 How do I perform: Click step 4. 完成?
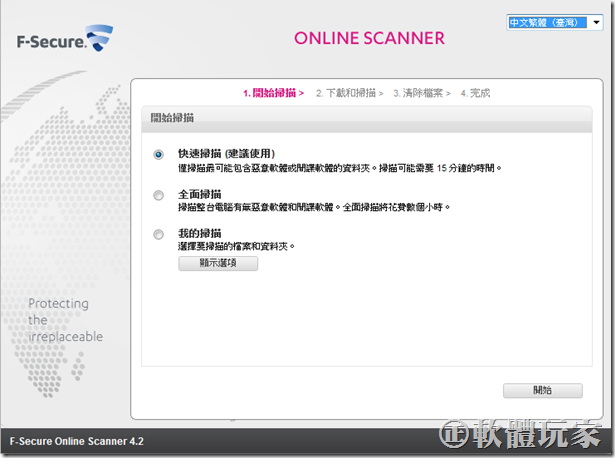tap(475, 93)
